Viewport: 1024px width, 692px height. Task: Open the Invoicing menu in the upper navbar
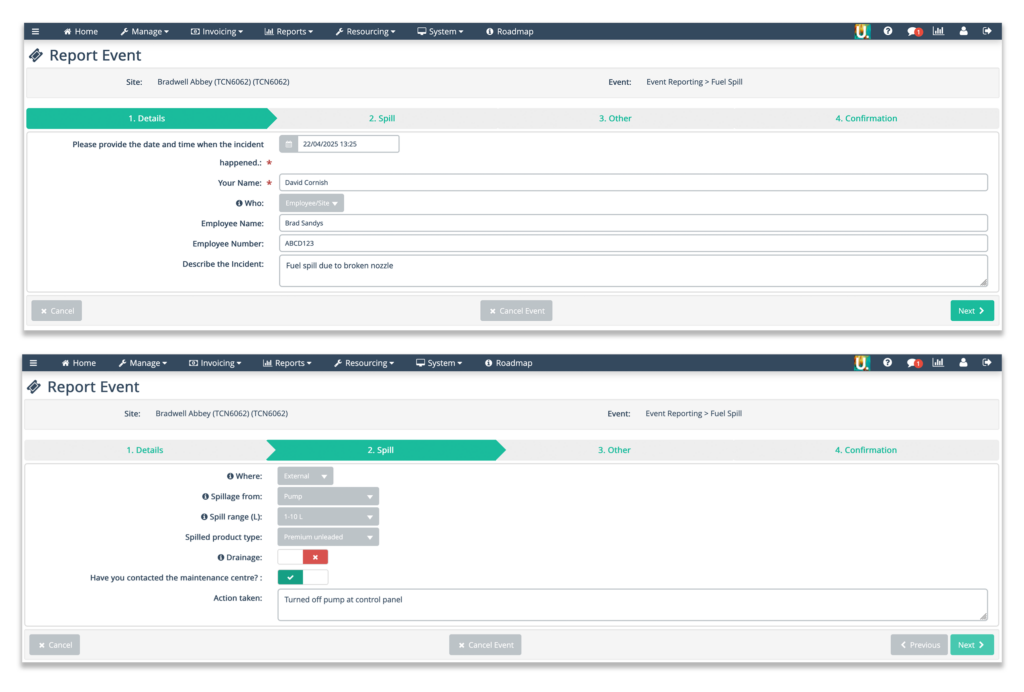coord(216,31)
